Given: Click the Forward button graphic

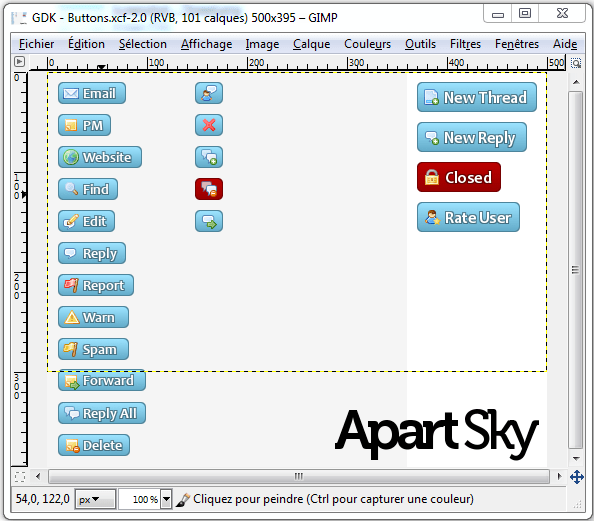Looking at the screenshot, I should tap(102, 380).
